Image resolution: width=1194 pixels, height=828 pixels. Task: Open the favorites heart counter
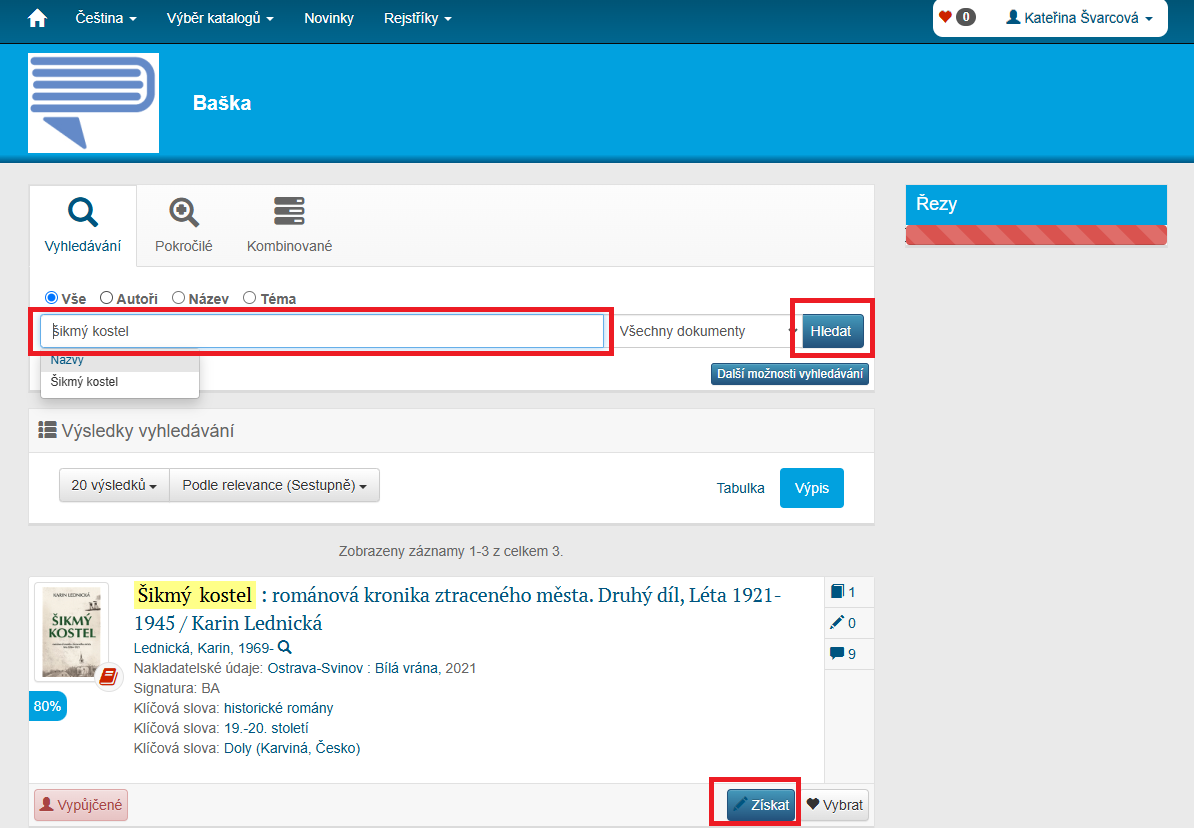tap(956, 17)
